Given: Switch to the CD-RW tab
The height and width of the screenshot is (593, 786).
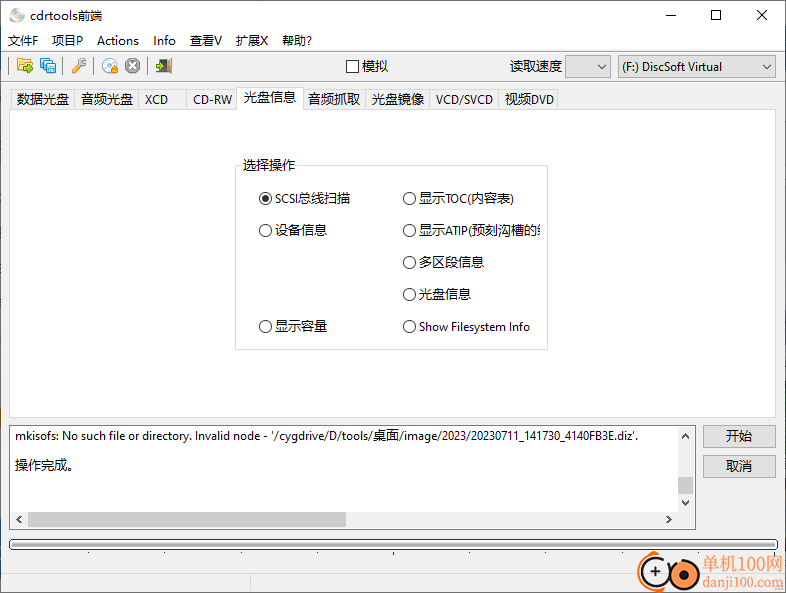Looking at the screenshot, I should (213, 99).
